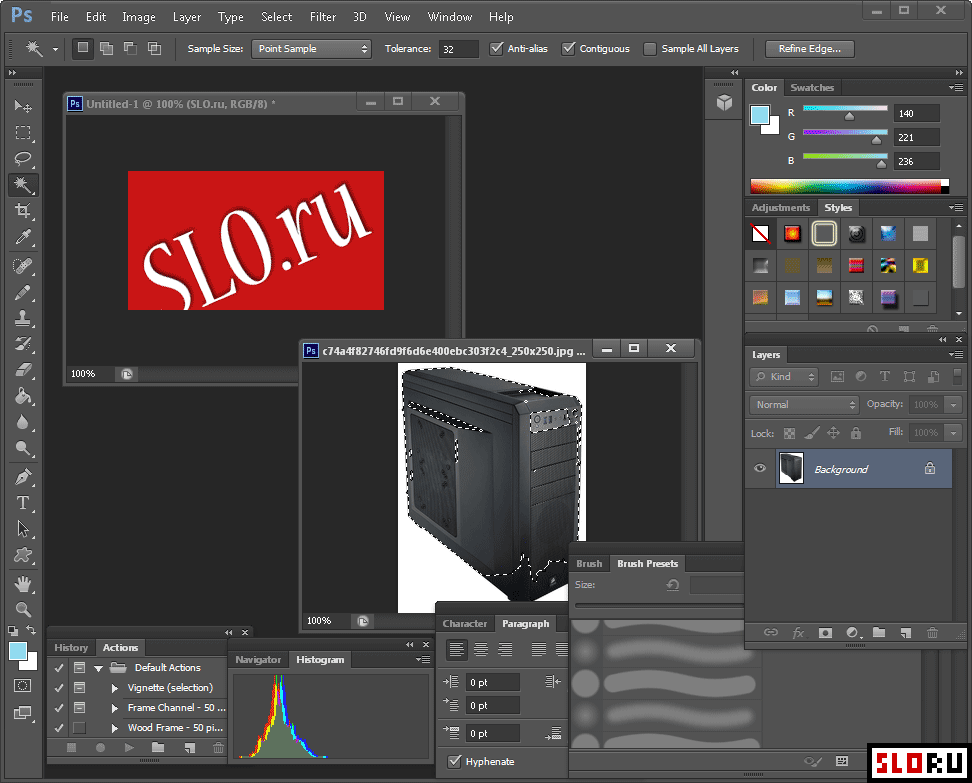The height and width of the screenshot is (783, 972).
Task: Select the Move tool
Action: coord(23,107)
